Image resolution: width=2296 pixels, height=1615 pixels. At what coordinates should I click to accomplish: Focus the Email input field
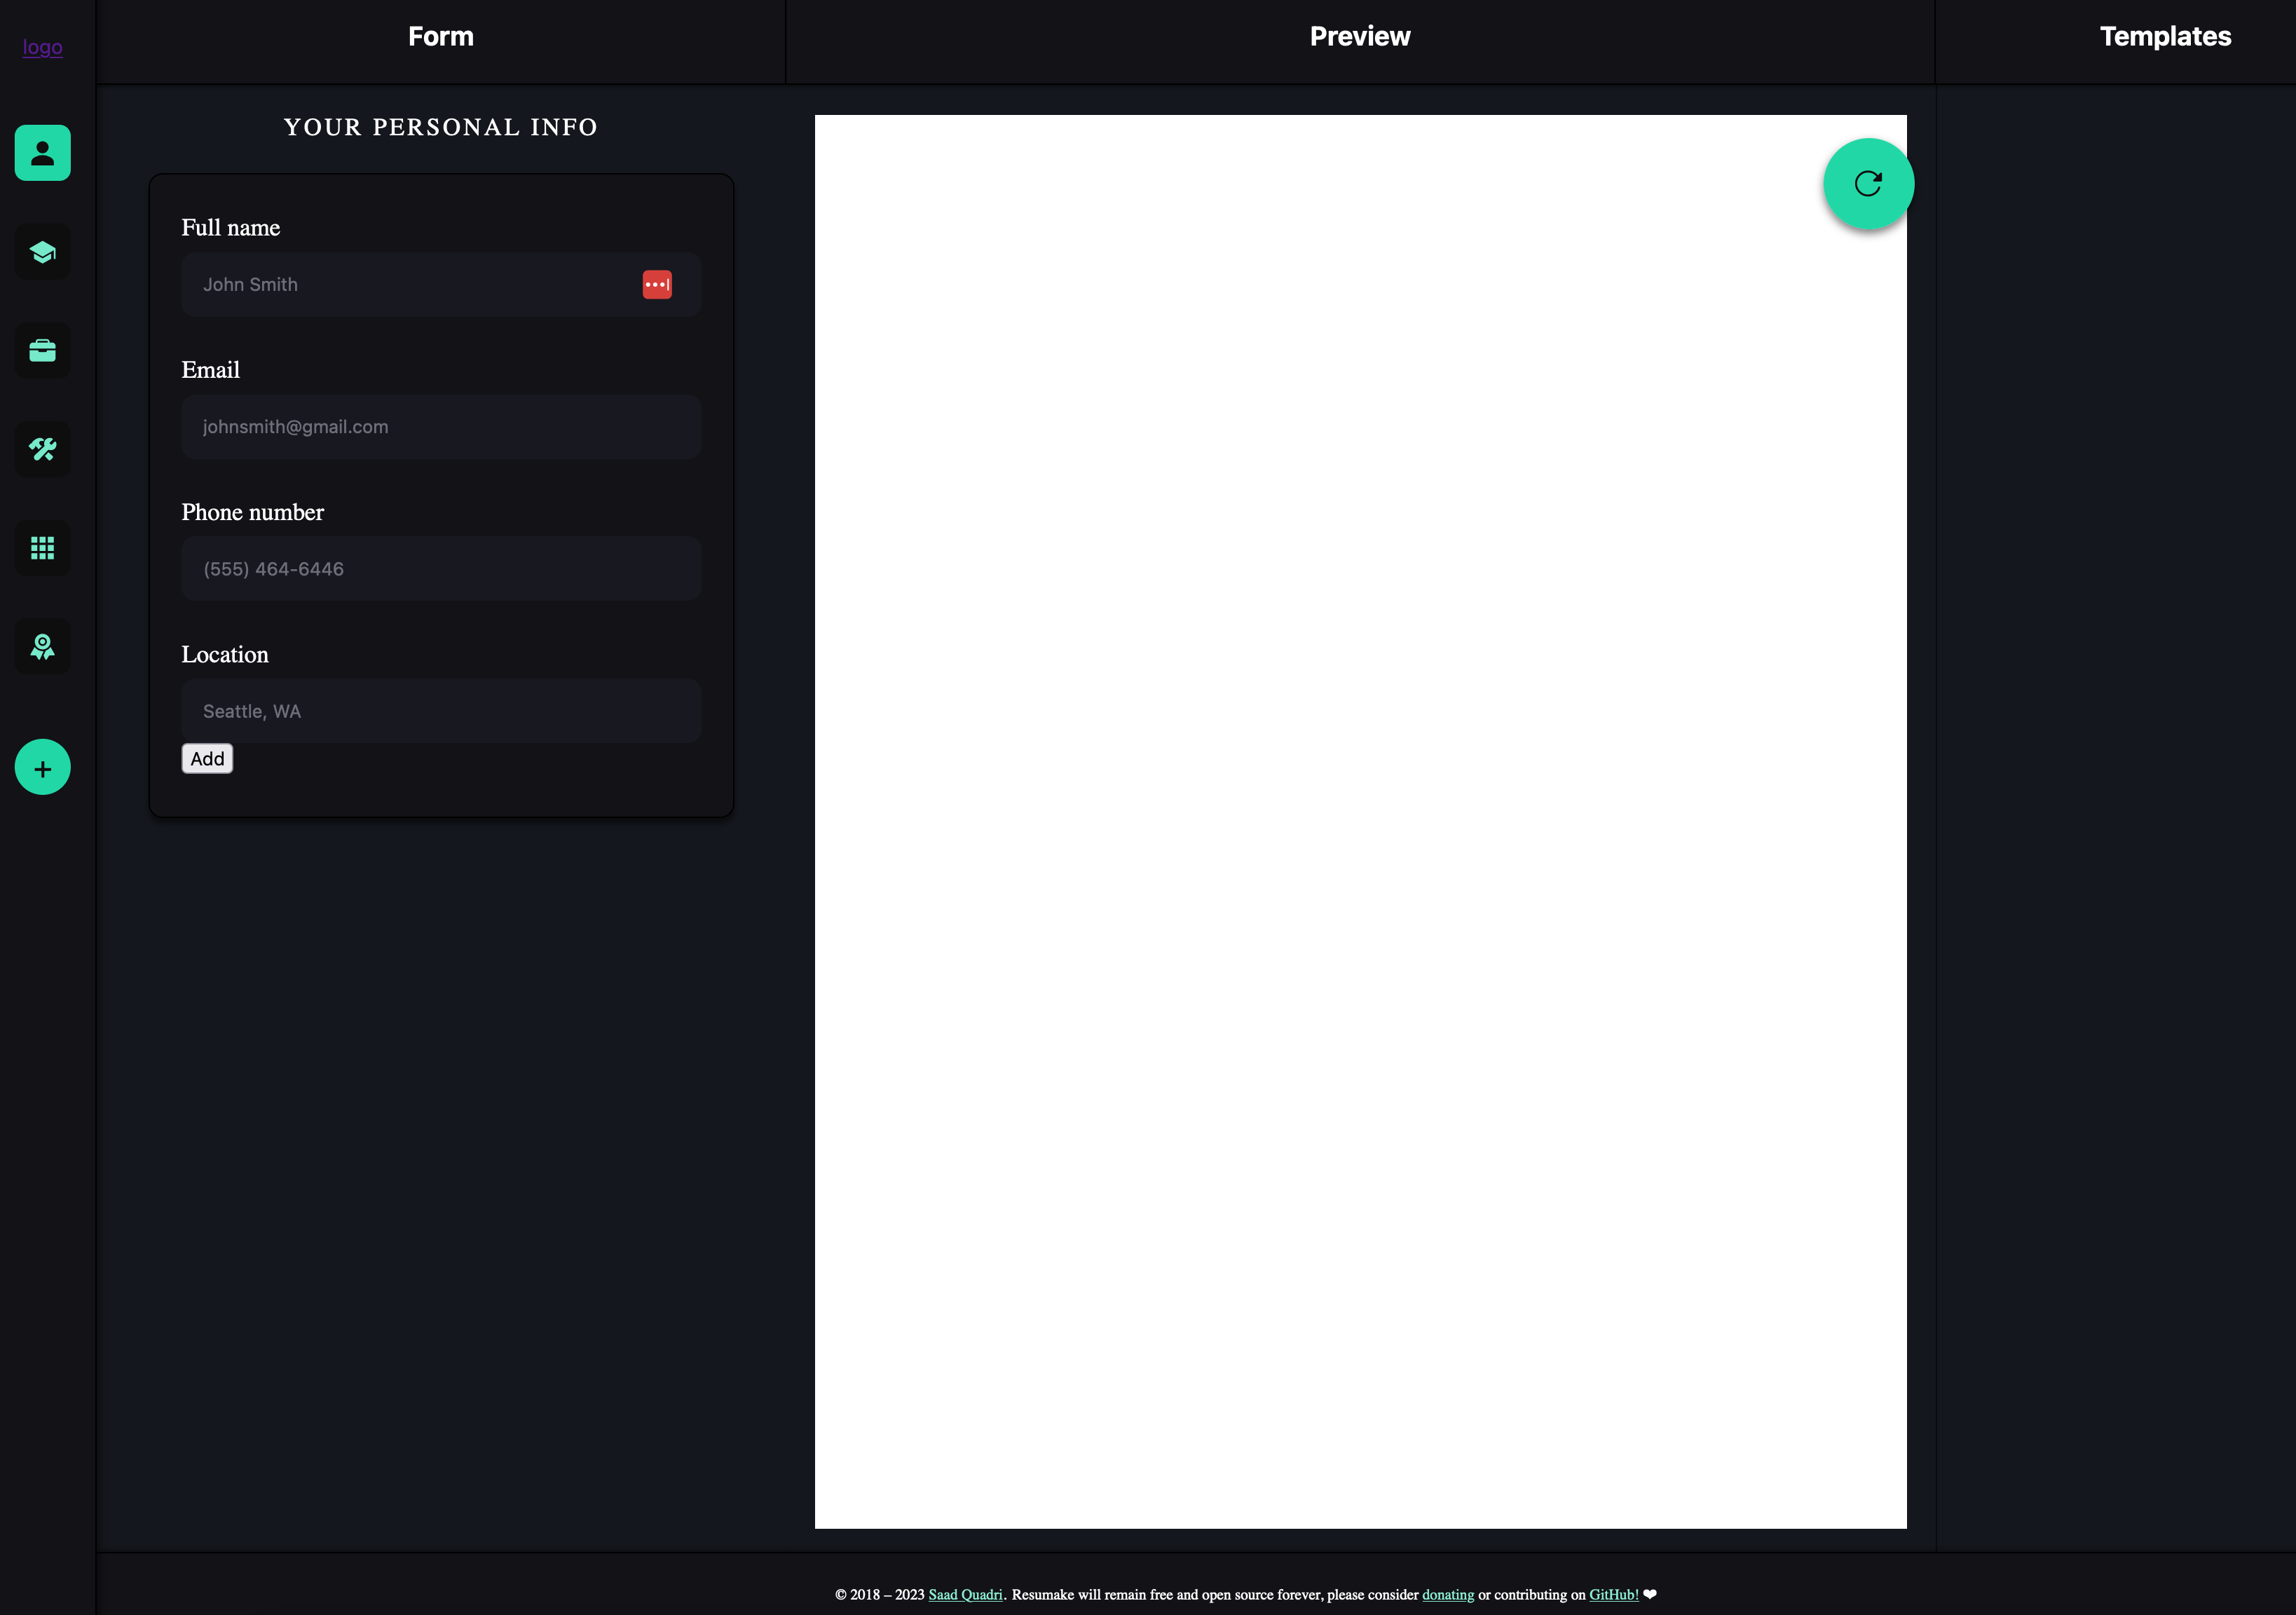(440, 427)
